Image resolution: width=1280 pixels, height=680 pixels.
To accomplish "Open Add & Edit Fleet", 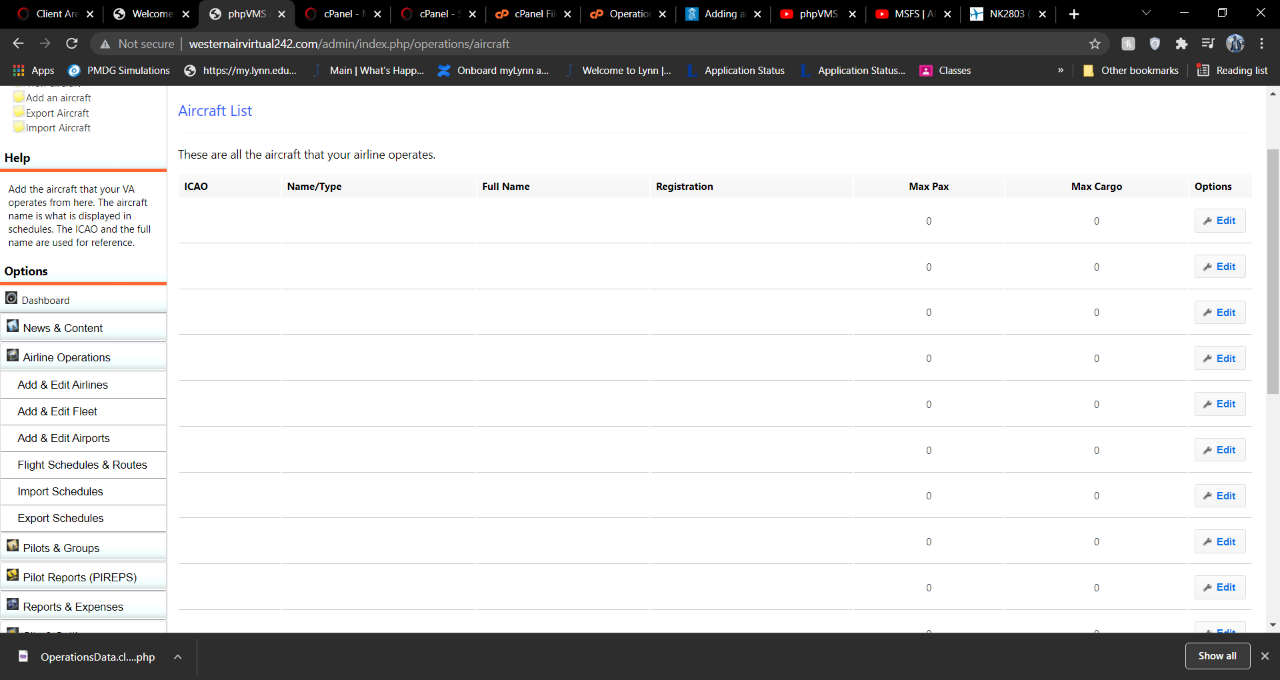I will click(x=83, y=411).
